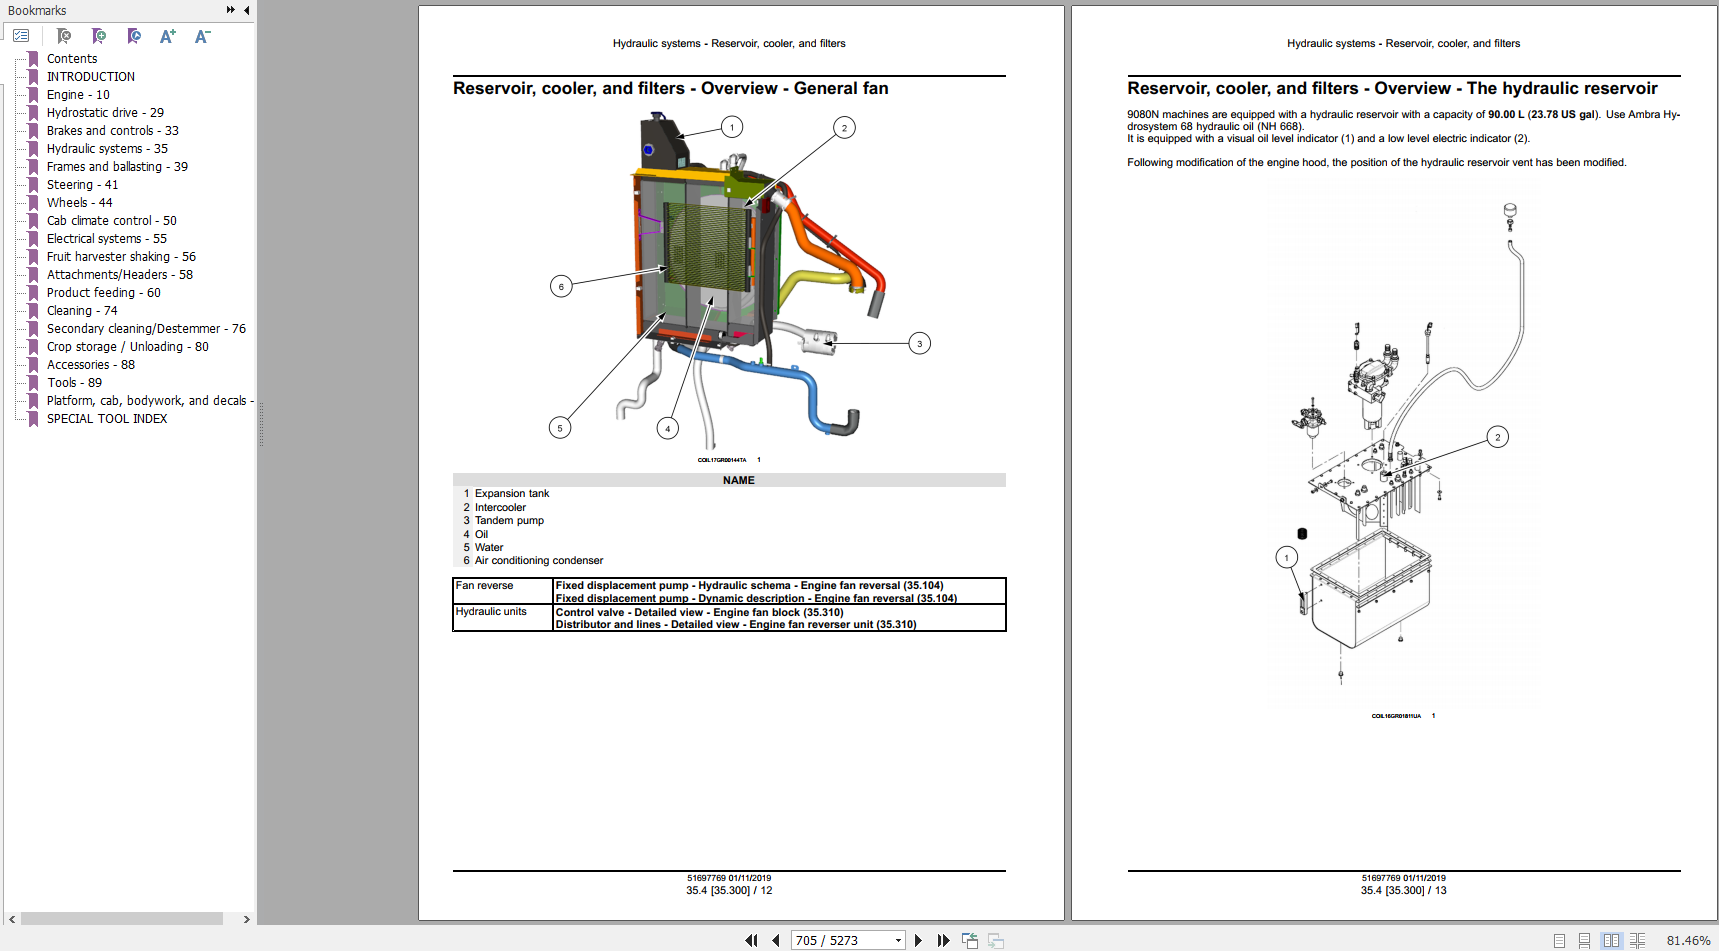Increase bookmark text size with A+
Screen dimensions: 1719x951
168,36
